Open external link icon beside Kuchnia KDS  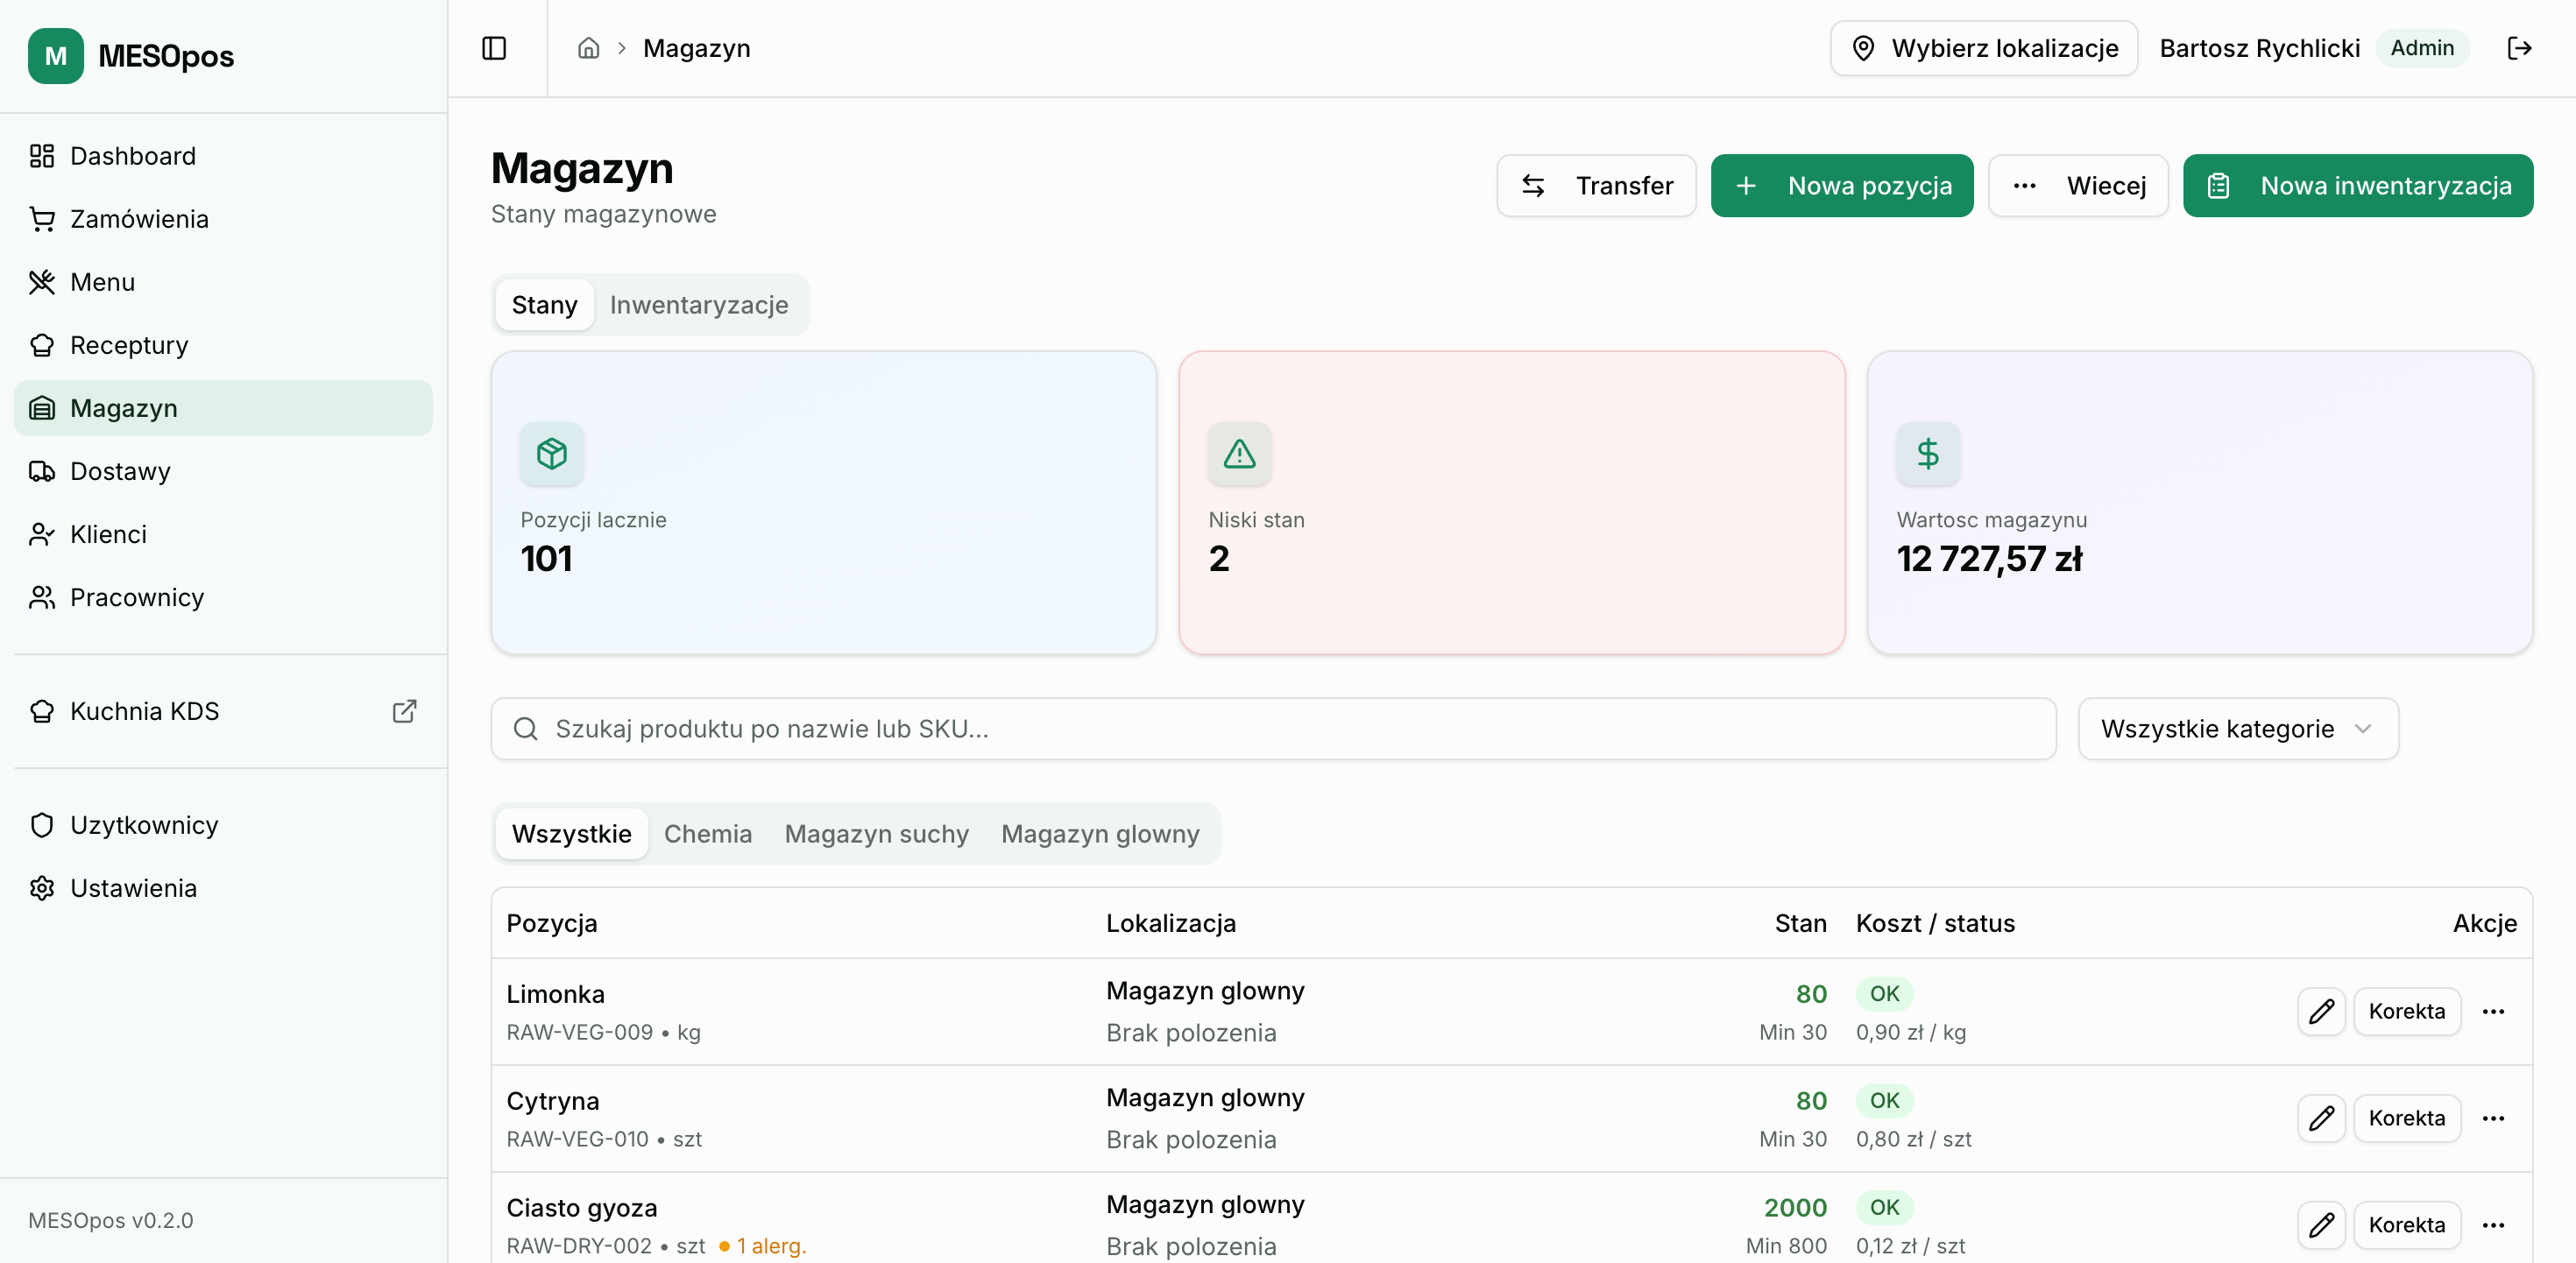click(x=404, y=711)
